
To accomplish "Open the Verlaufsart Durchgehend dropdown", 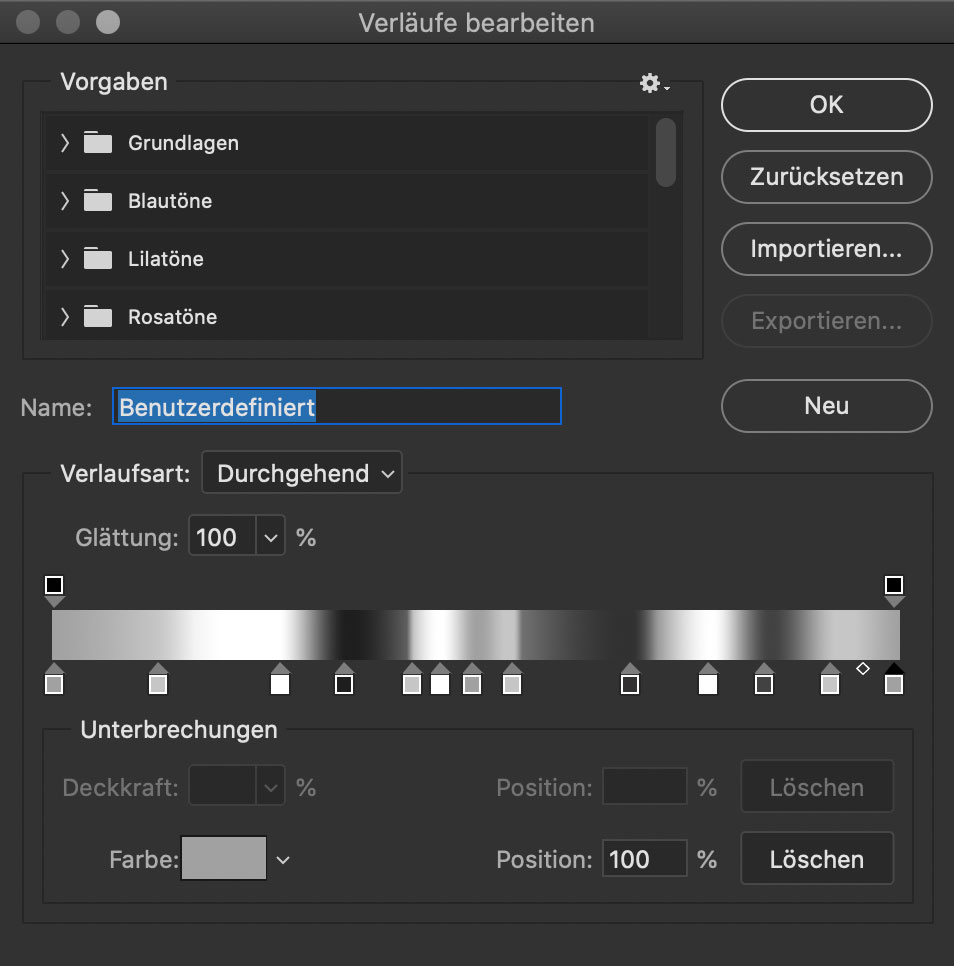I will coord(302,473).
